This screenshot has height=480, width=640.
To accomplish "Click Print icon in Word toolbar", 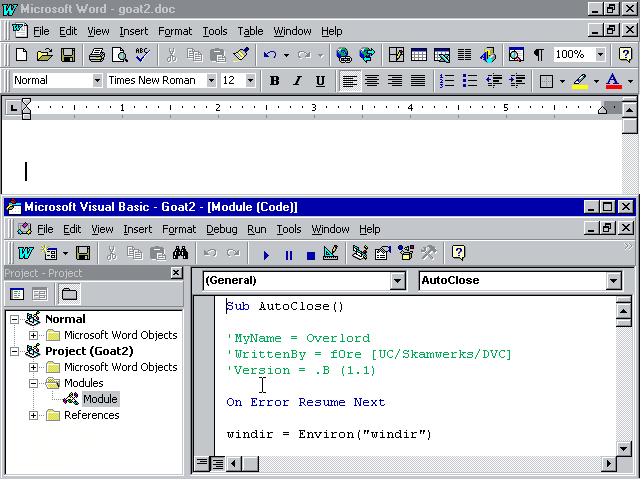I will 97,55.
